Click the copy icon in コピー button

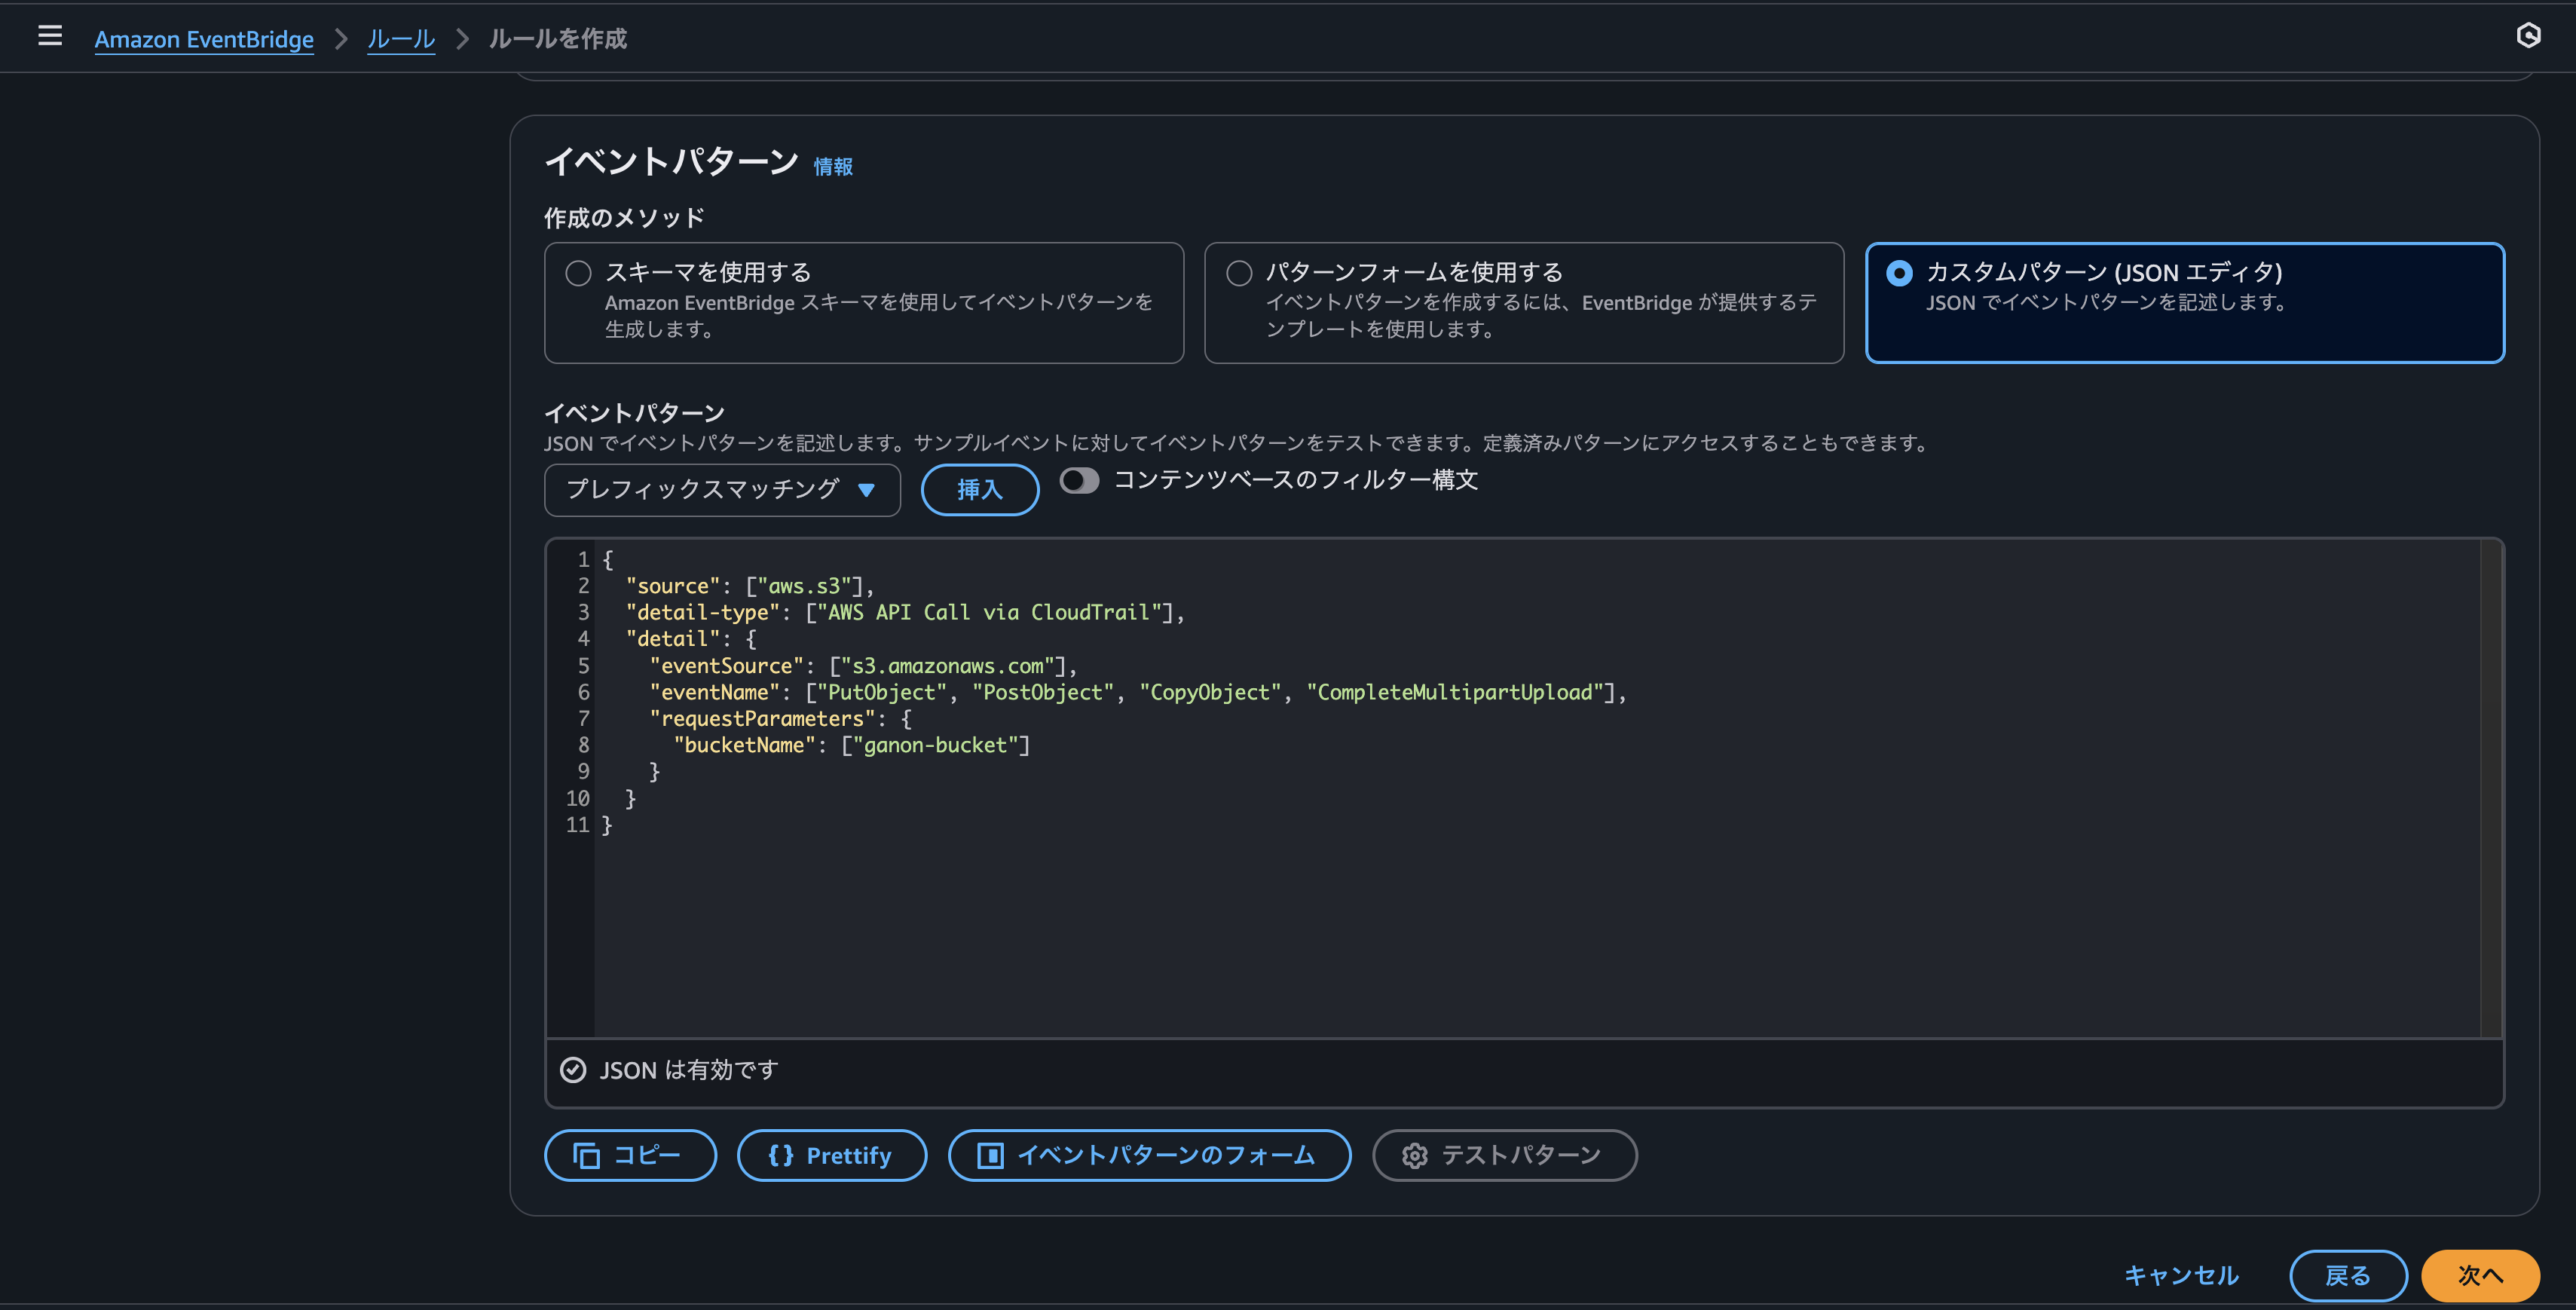[586, 1156]
